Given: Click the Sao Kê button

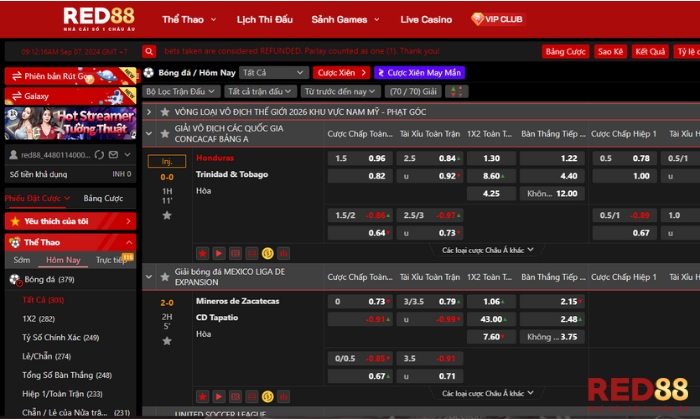Looking at the screenshot, I should click(x=610, y=52).
